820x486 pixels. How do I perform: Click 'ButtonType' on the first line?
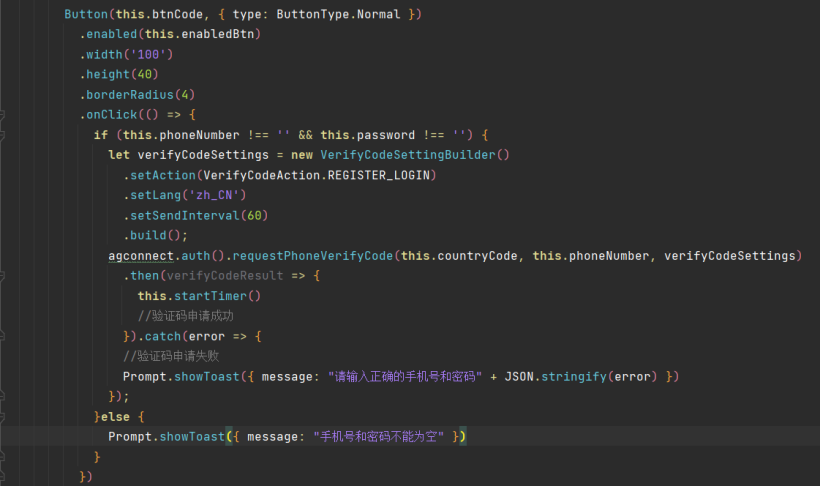pyautogui.click(x=313, y=14)
